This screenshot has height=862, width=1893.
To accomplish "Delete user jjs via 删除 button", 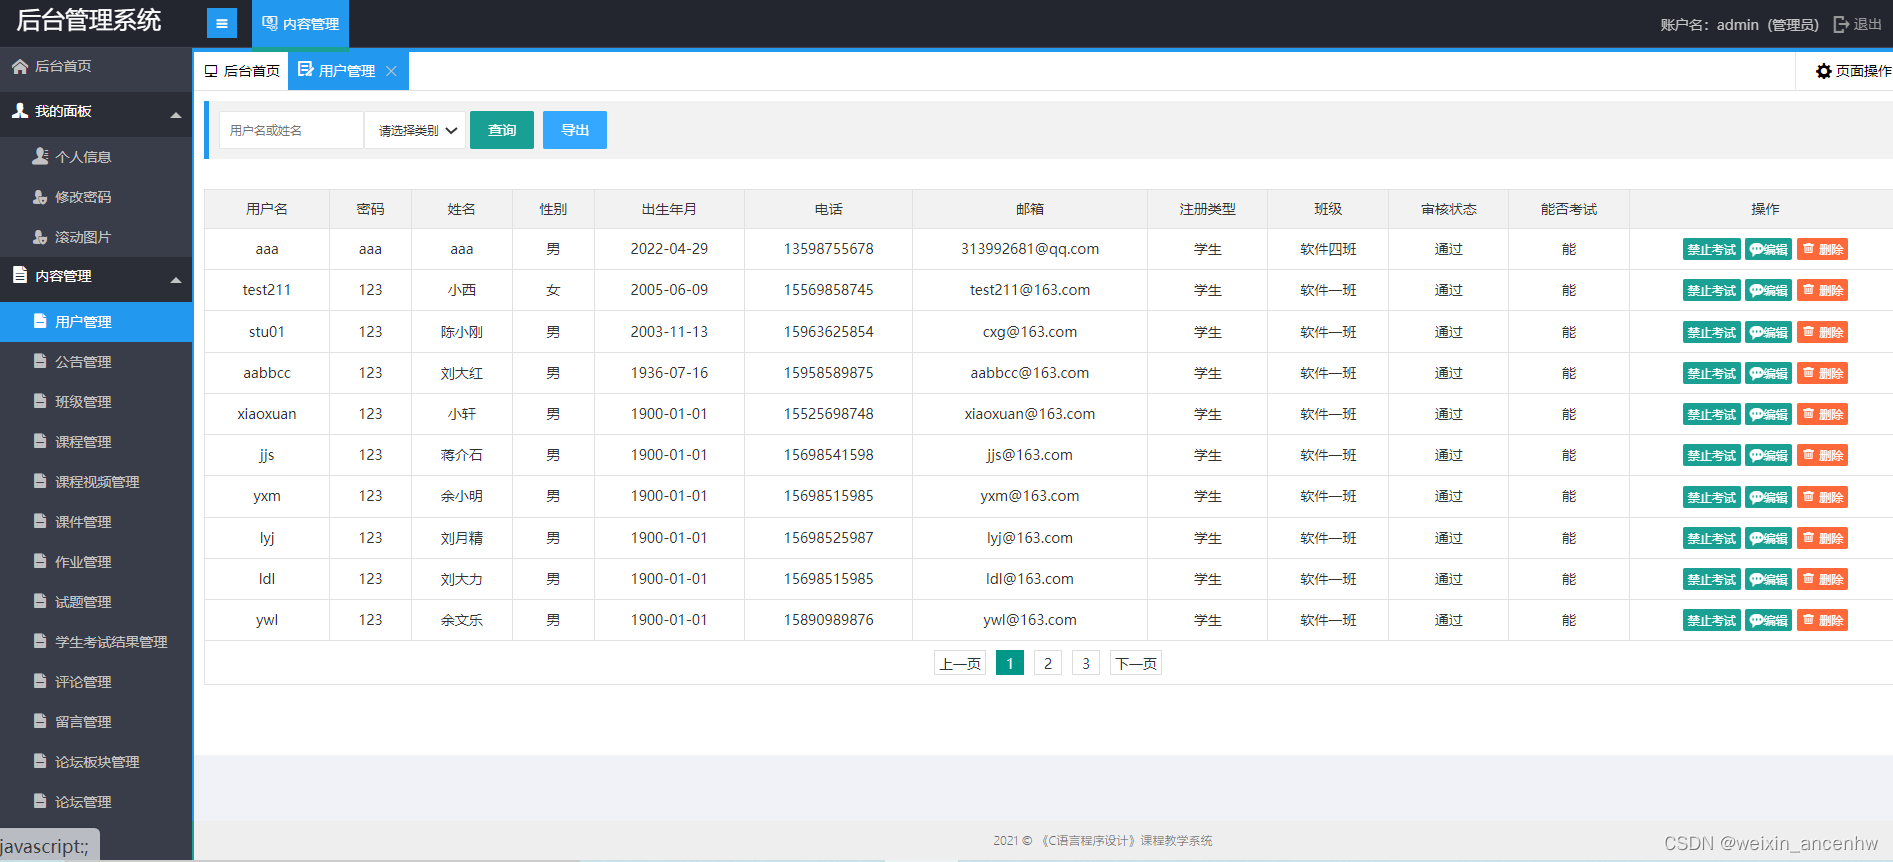I will (1823, 456).
